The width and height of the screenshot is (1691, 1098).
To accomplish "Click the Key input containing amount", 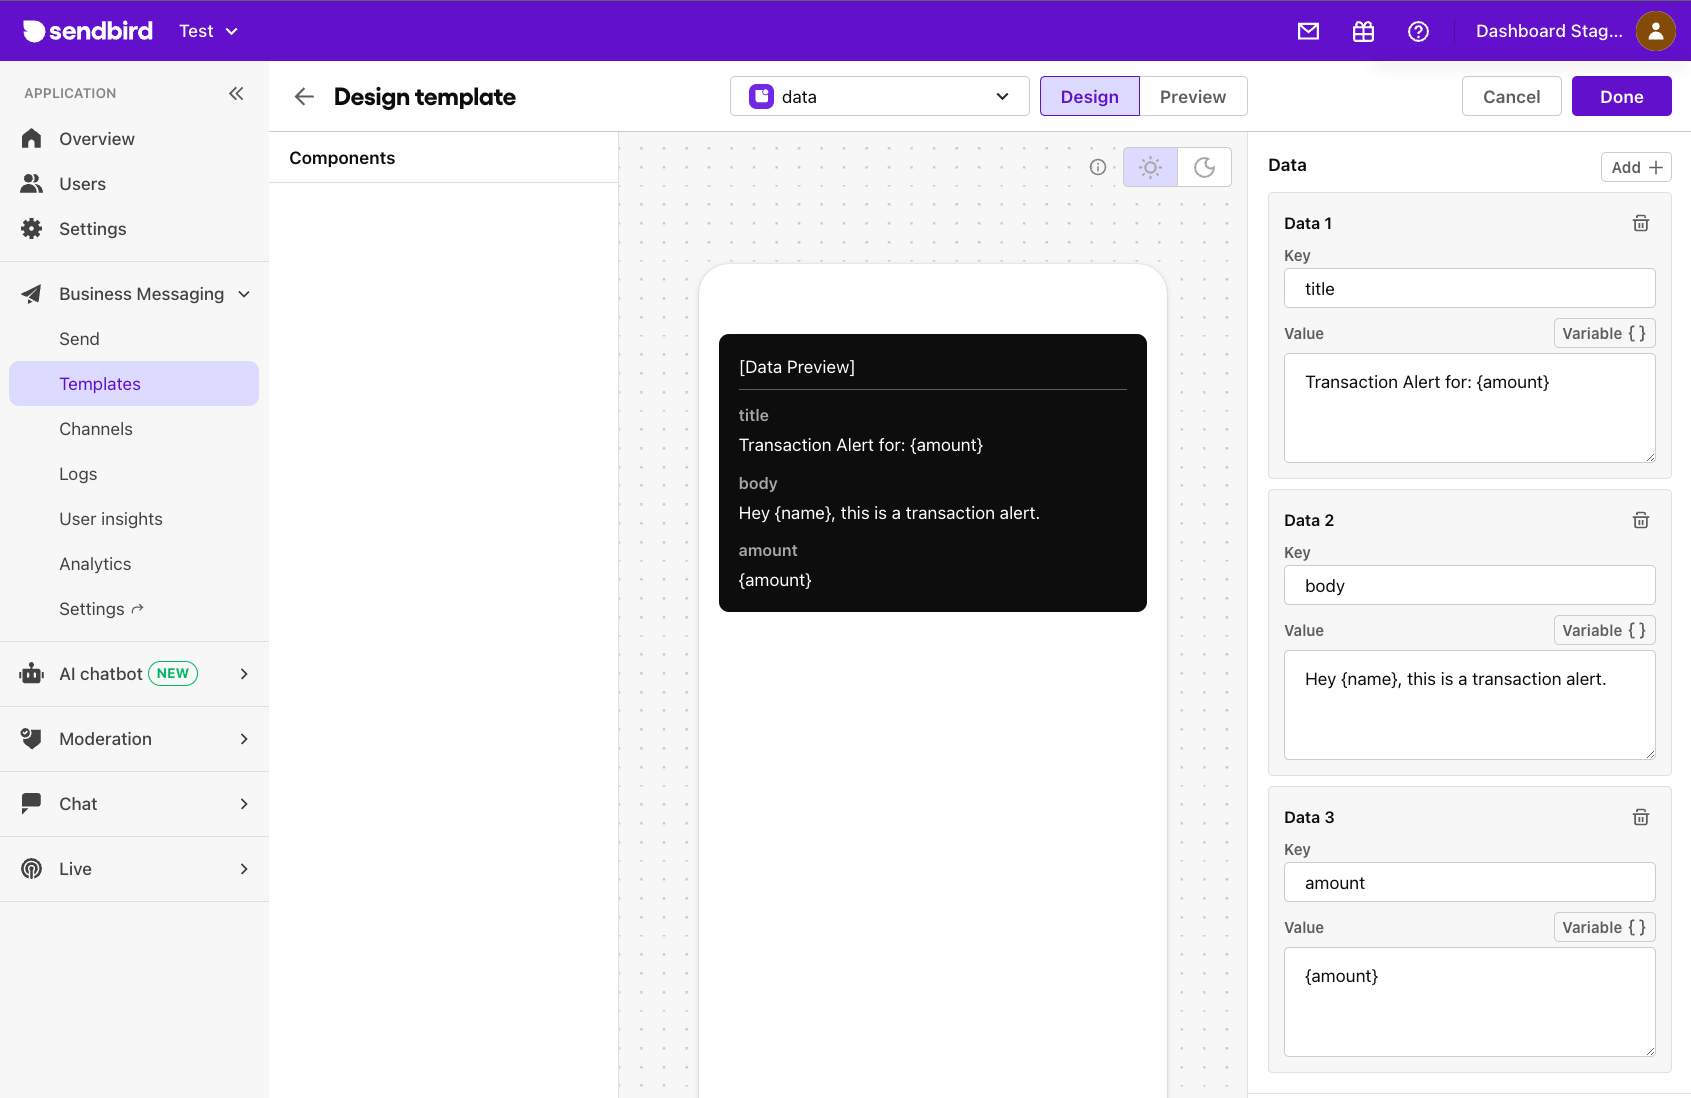I will click(x=1469, y=882).
